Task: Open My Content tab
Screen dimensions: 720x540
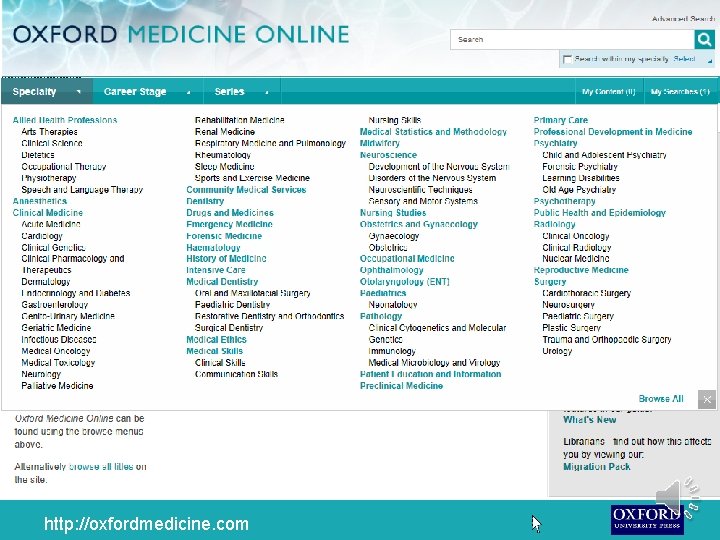Action: pos(609,91)
